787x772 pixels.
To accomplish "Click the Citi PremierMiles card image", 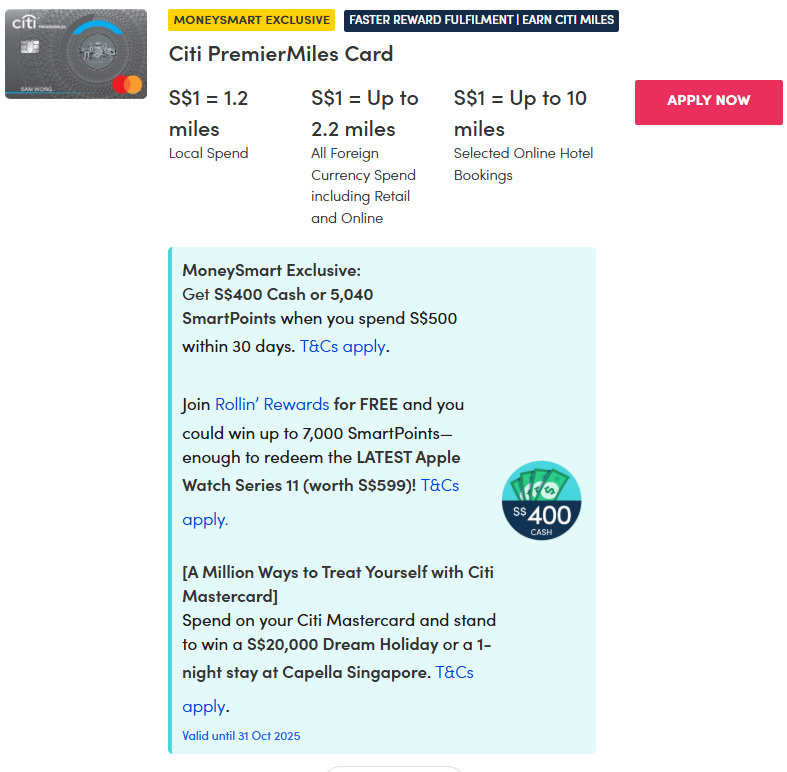I will pos(75,54).
